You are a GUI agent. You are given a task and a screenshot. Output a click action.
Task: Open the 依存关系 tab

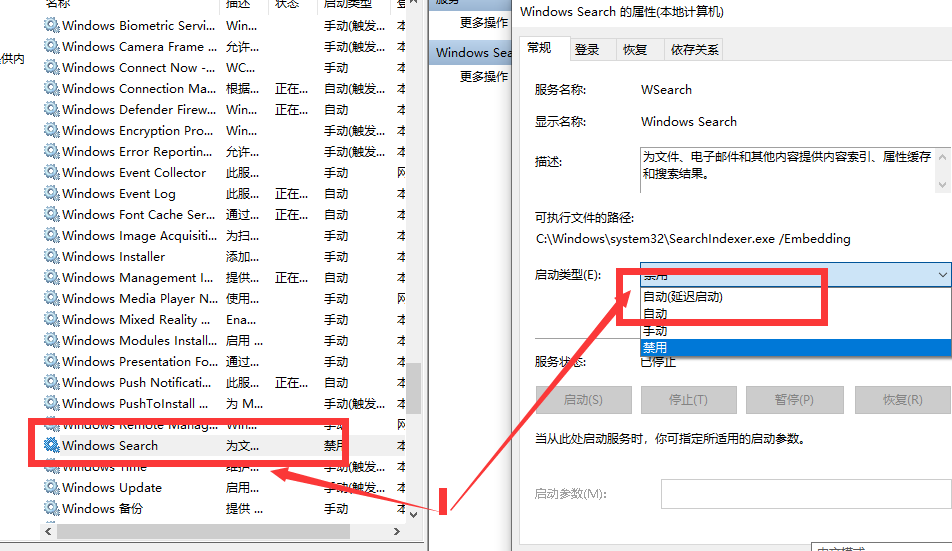[x=695, y=49]
